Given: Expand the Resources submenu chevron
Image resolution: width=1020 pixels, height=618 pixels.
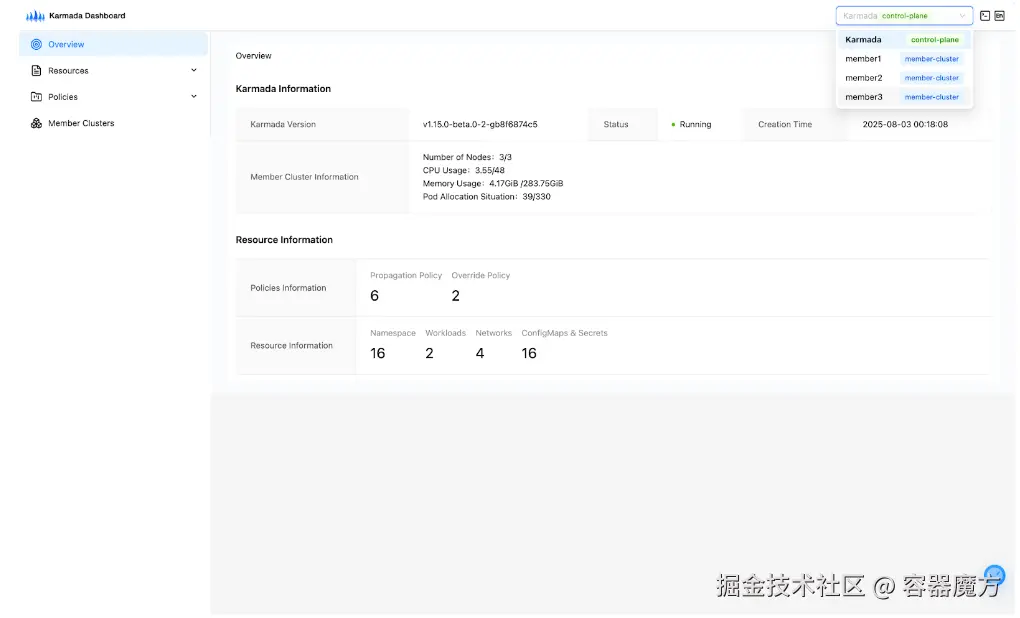Looking at the screenshot, I should (x=193, y=70).
